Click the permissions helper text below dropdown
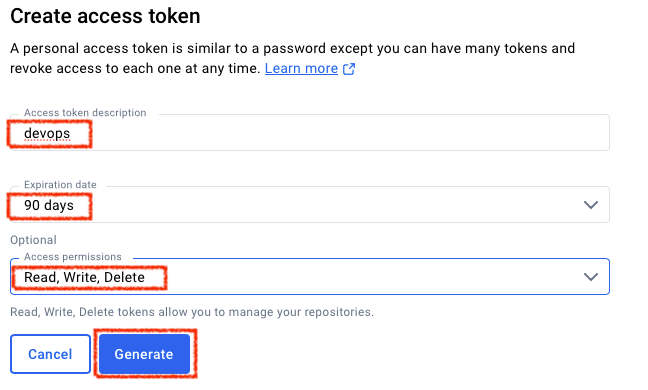The image size is (648, 390). [x=192, y=312]
